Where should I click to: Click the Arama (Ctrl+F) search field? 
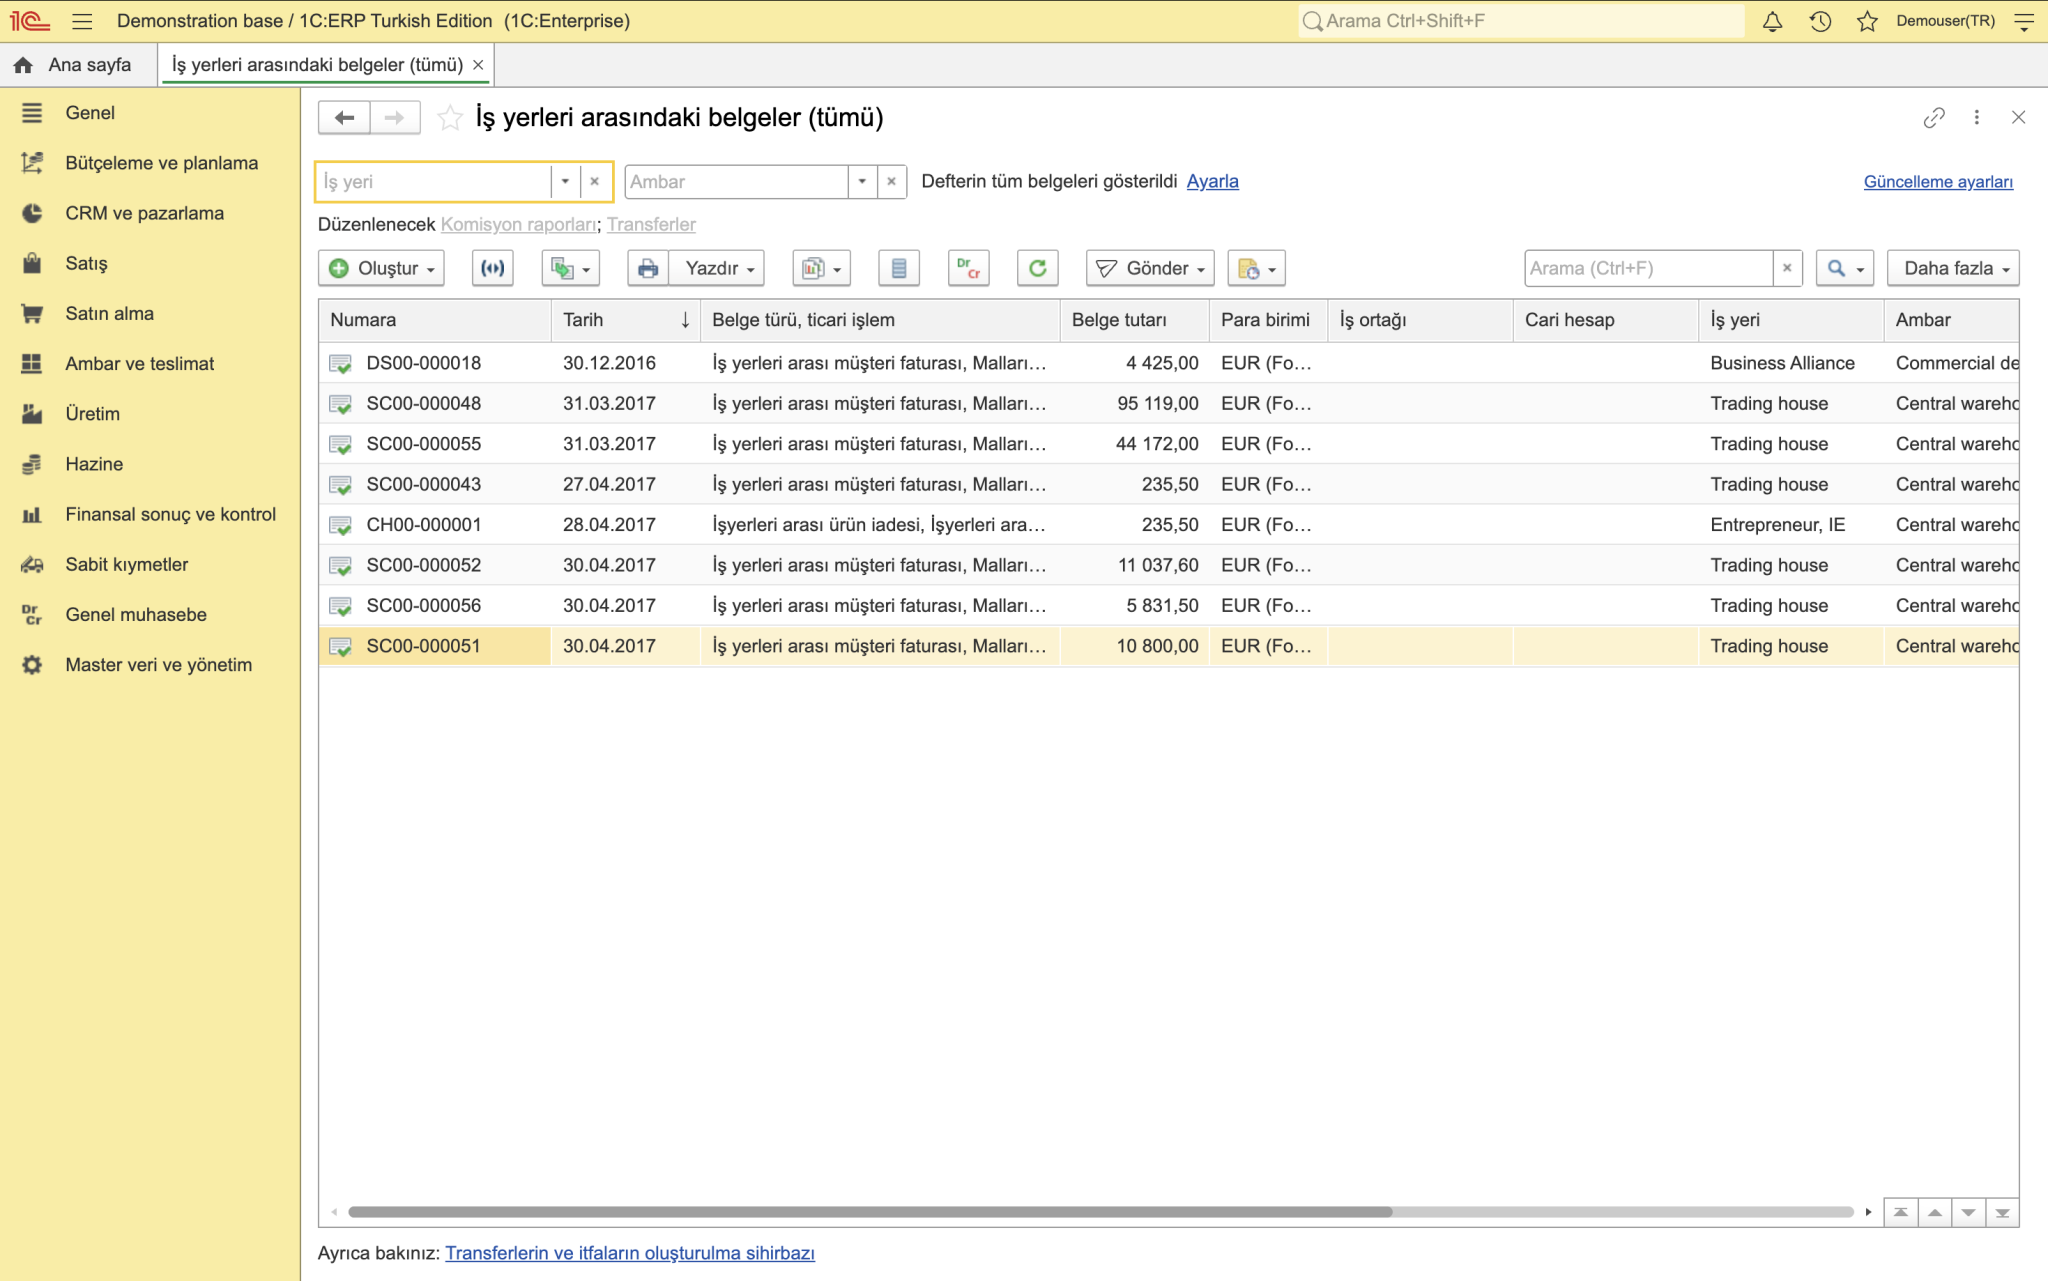click(1650, 268)
